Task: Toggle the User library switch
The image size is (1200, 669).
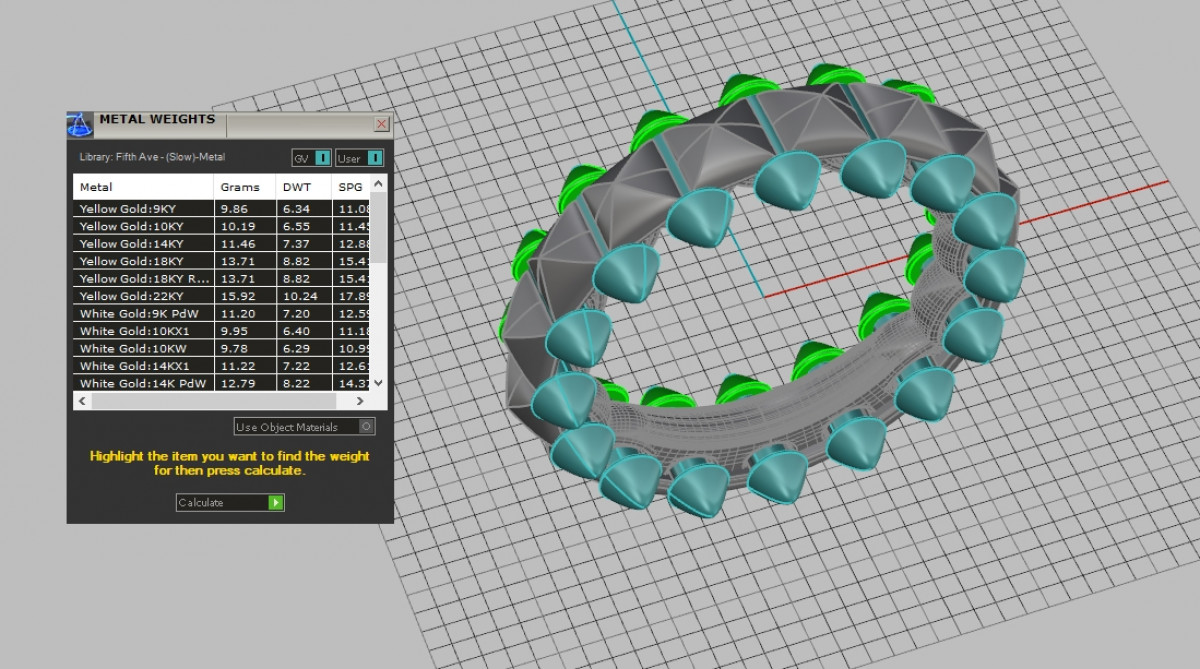Action: [x=374, y=158]
